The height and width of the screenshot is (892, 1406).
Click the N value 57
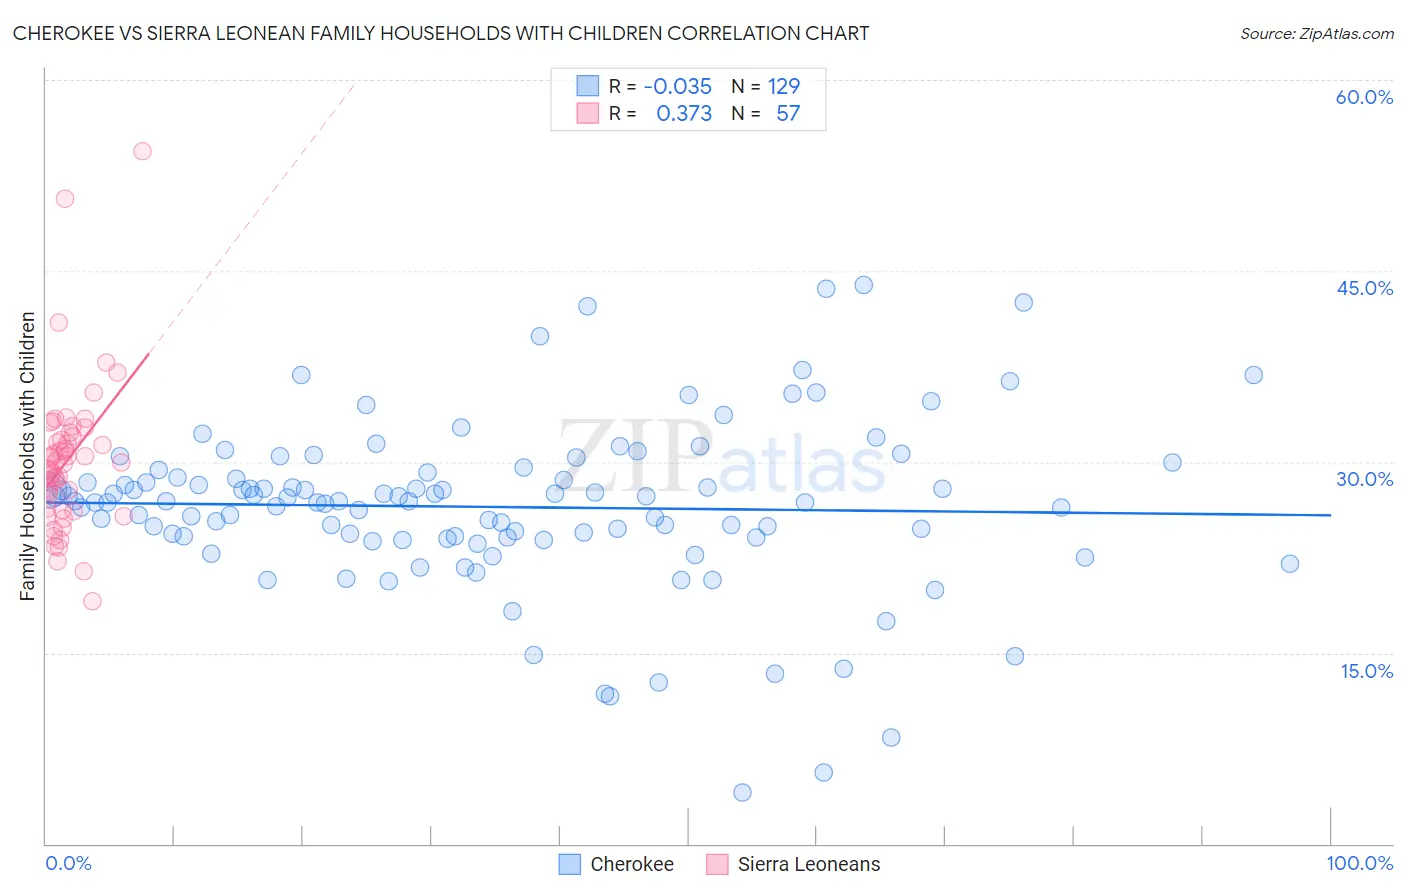click(788, 114)
